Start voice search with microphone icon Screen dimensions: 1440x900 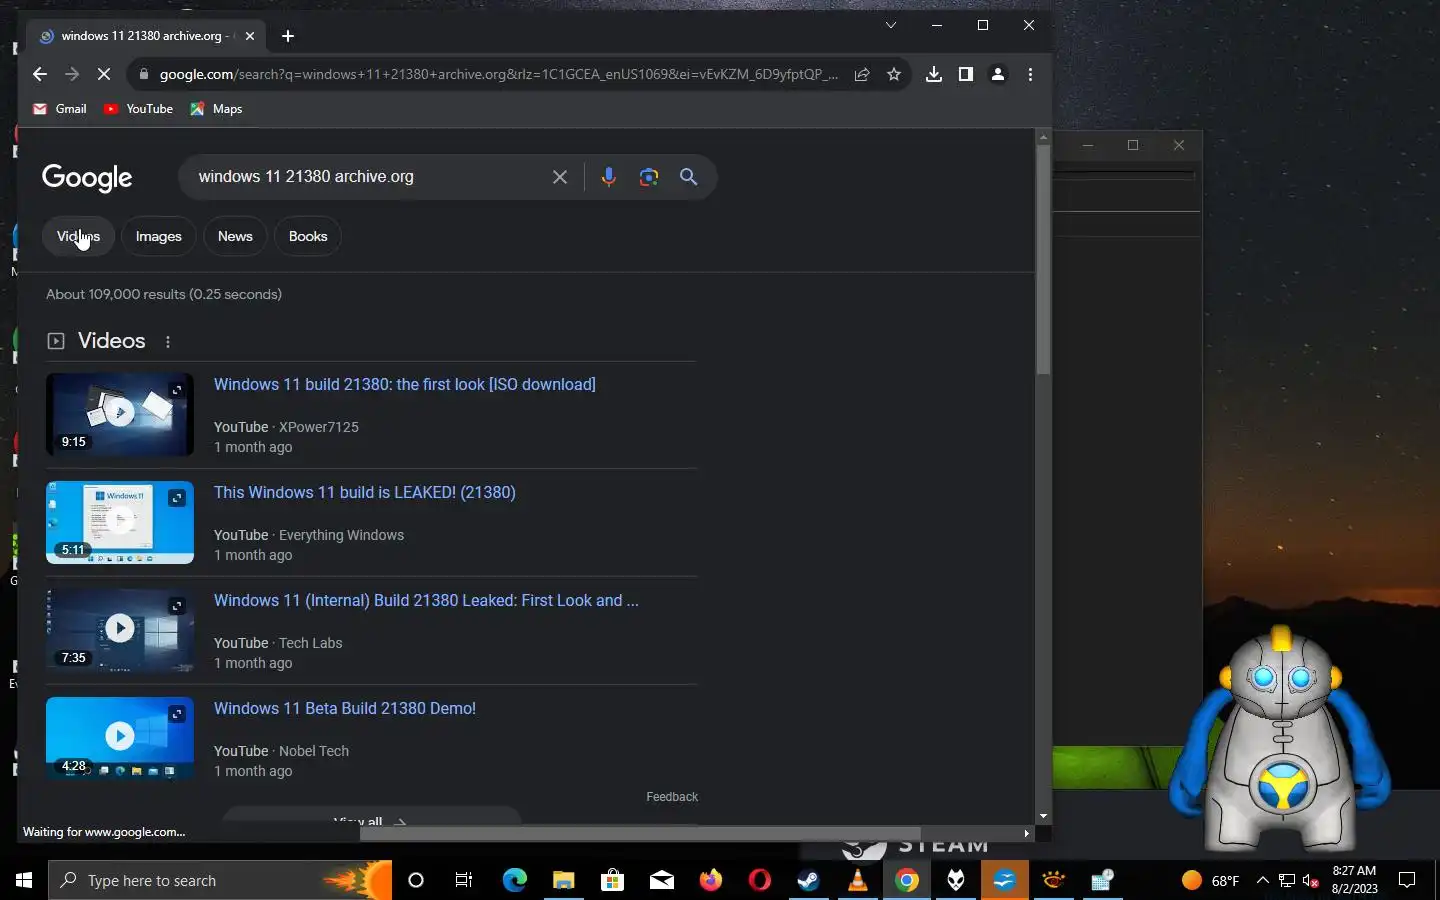click(x=608, y=177)
